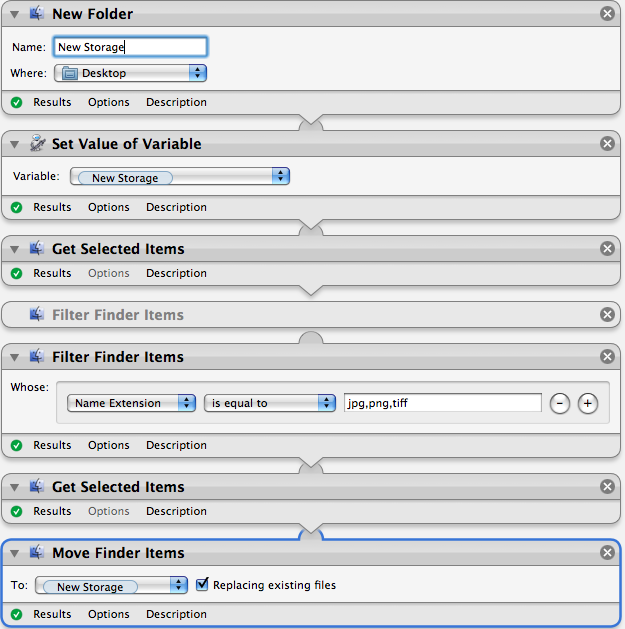Show Results of first Get Selected Items

(52, 273)
